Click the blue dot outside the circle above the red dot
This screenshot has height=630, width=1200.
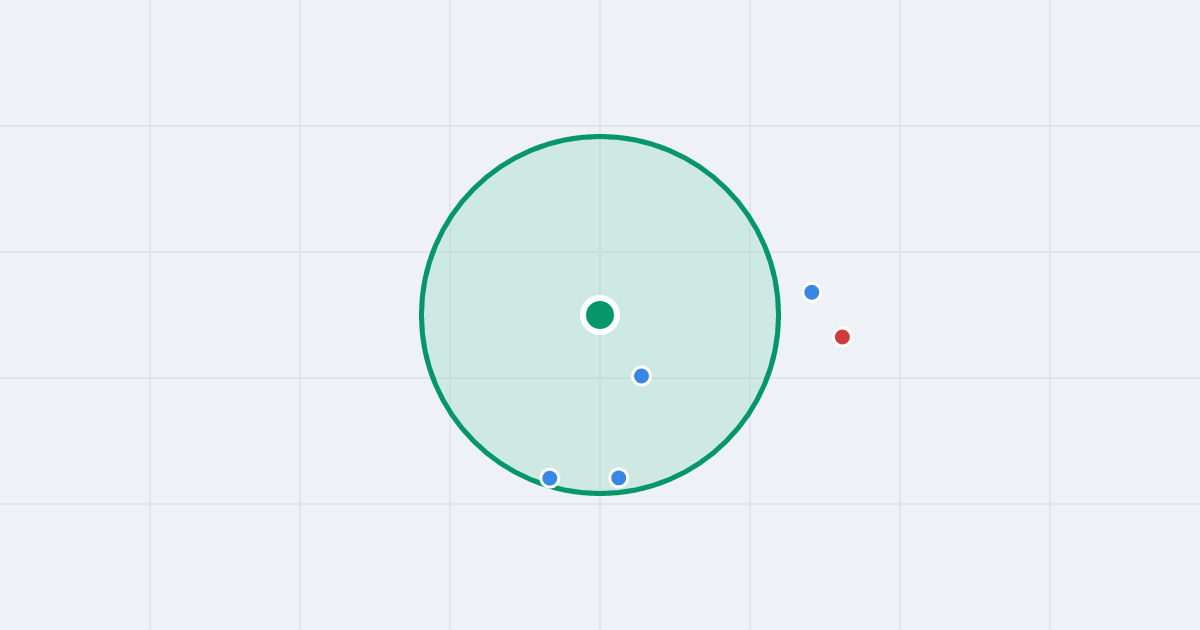(x=811, y=292)
